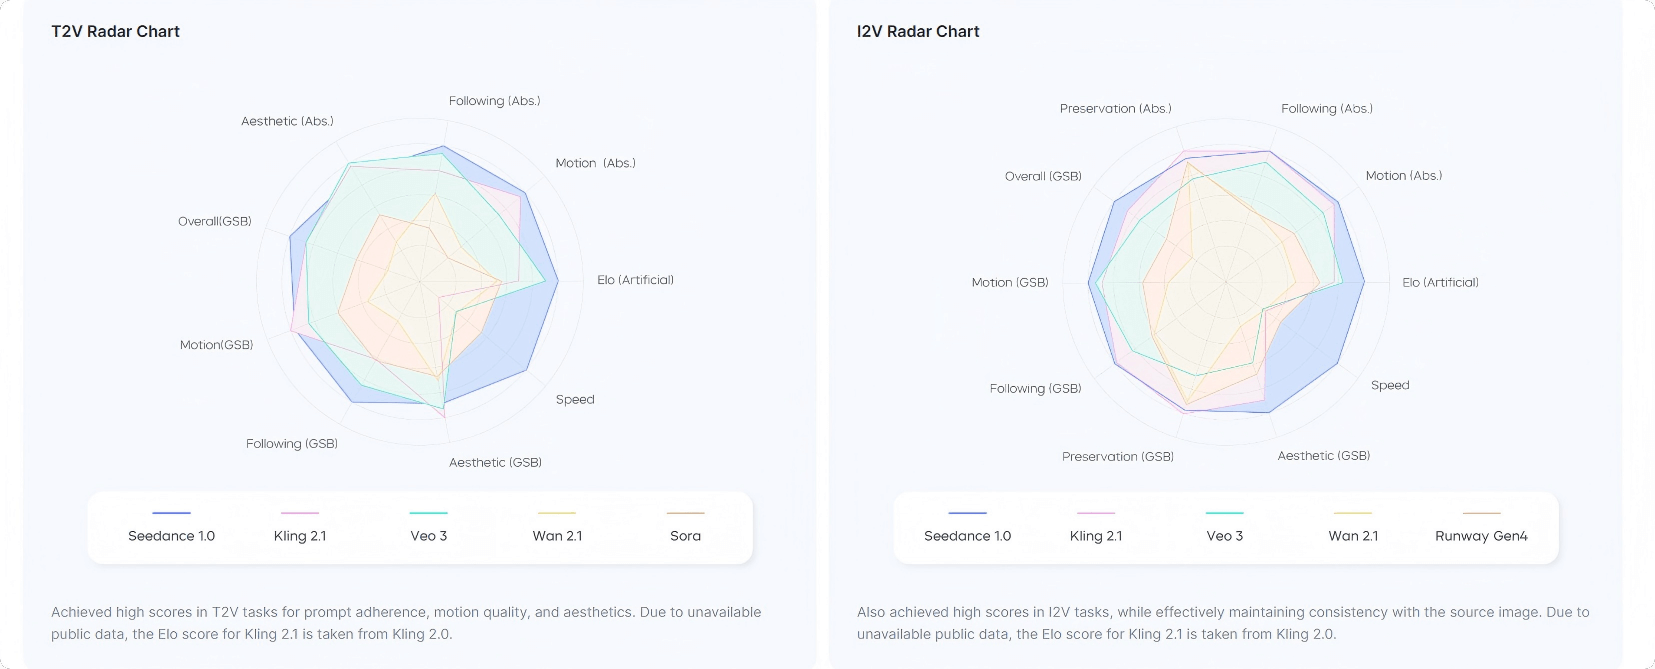Click the T2V Radar Chart title
The width and height of the screenshot is (1655, 669).
pyautogui.click(x=116, y=32)
